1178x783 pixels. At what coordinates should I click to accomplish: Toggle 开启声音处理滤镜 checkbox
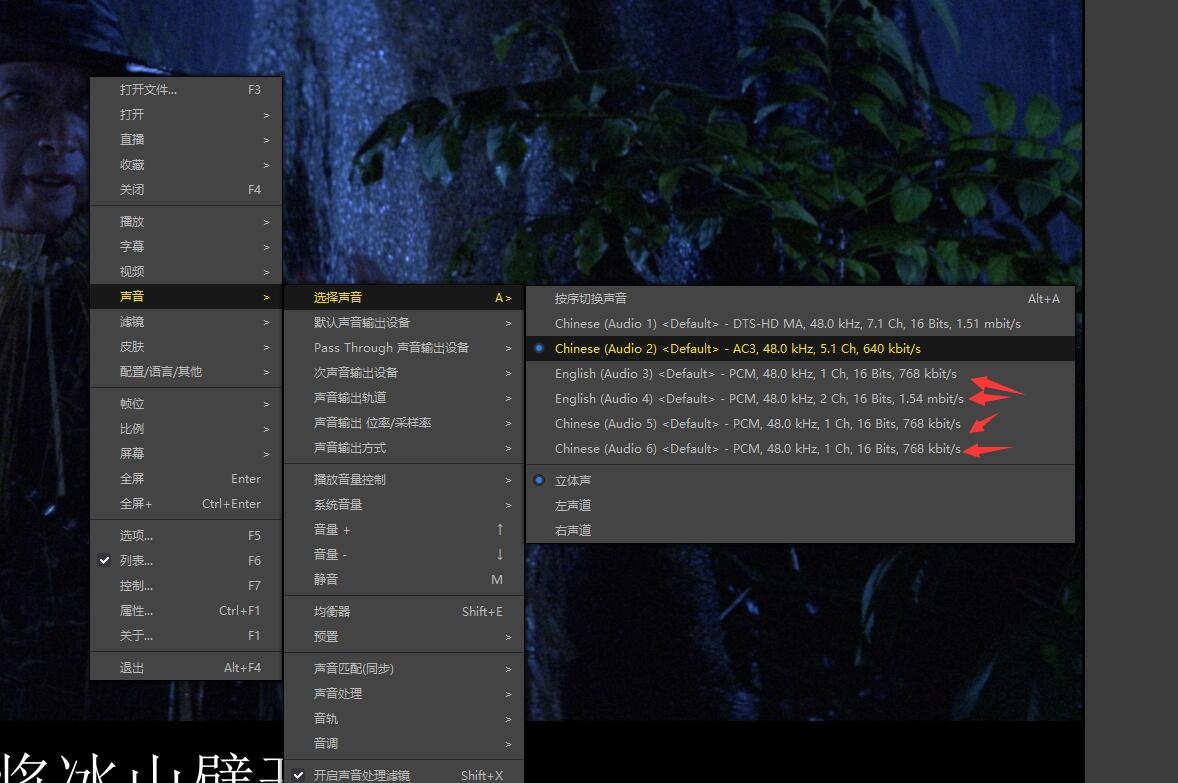[x=404, y=775]
